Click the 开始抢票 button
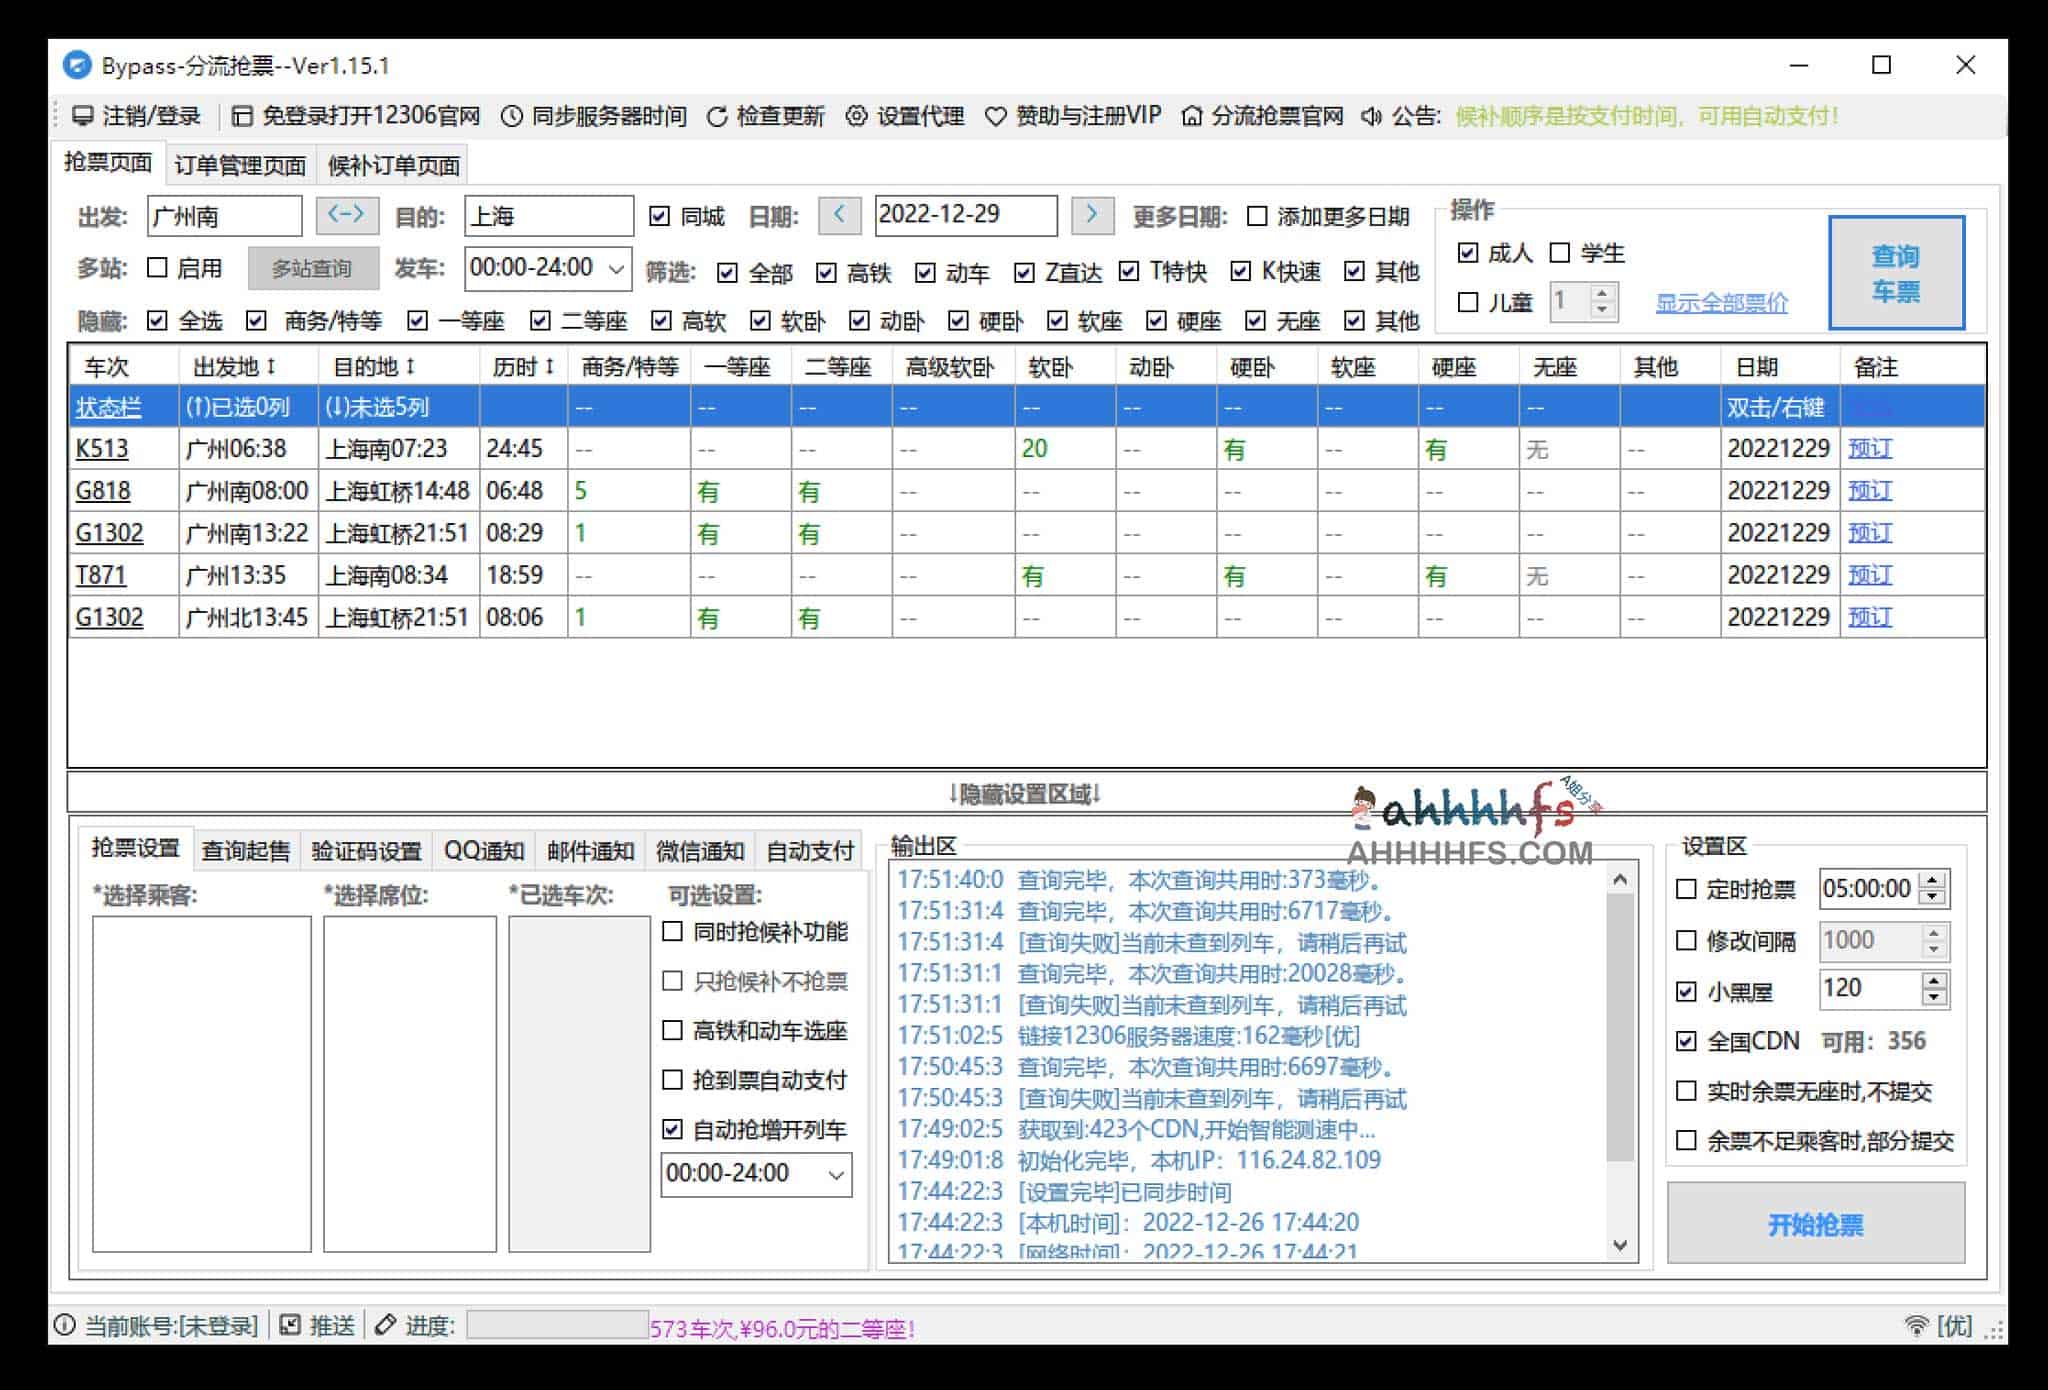The width and height of the screenshot is (2048, 1390). (x=1816, y=1224)
